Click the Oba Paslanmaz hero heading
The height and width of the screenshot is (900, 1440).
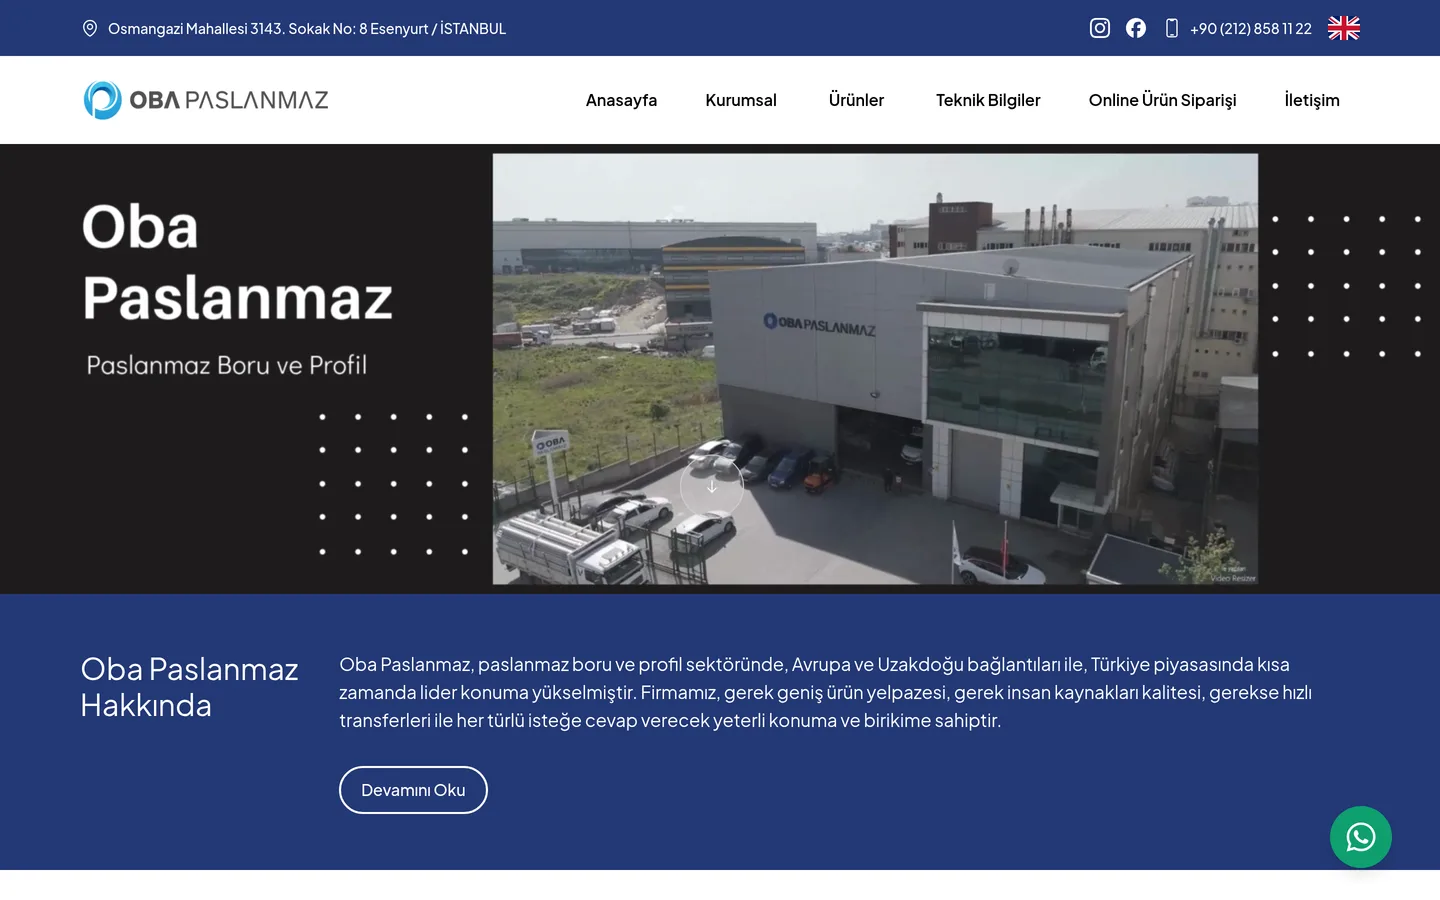[238, 262]
